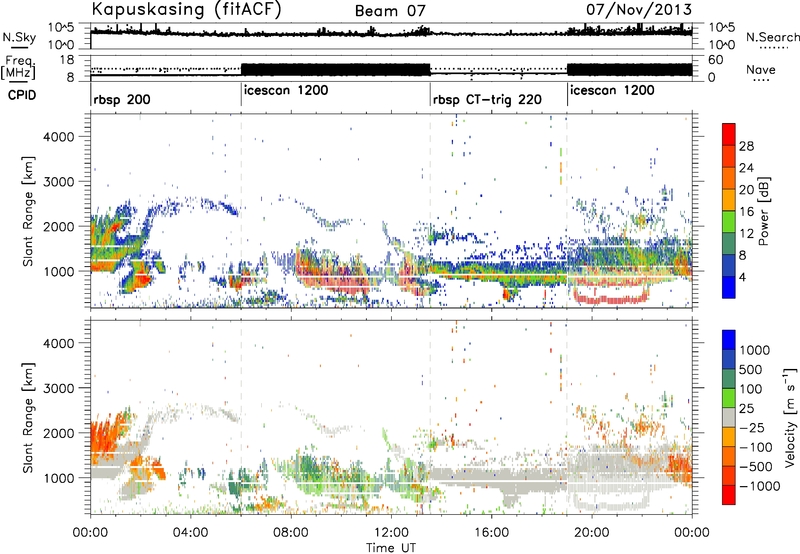
Task: Click the '2000' tick on velocity panel
Action: click(x=58, y=433)
